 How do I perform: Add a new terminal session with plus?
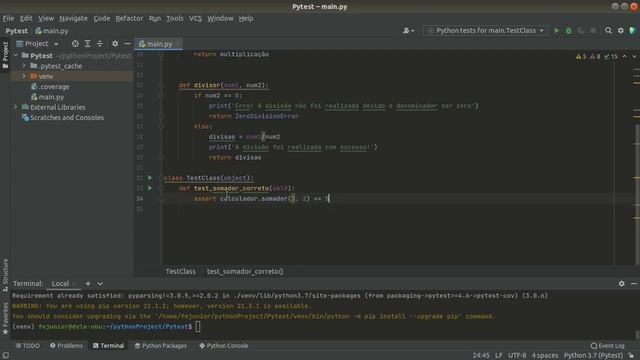88,284
